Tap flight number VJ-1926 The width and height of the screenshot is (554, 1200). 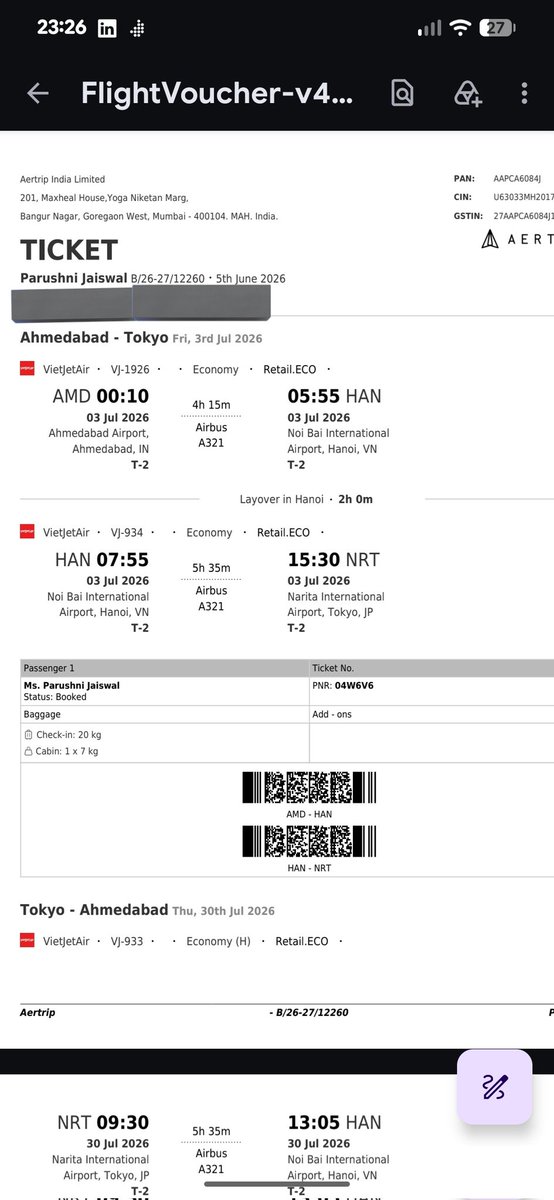point(130,369)
